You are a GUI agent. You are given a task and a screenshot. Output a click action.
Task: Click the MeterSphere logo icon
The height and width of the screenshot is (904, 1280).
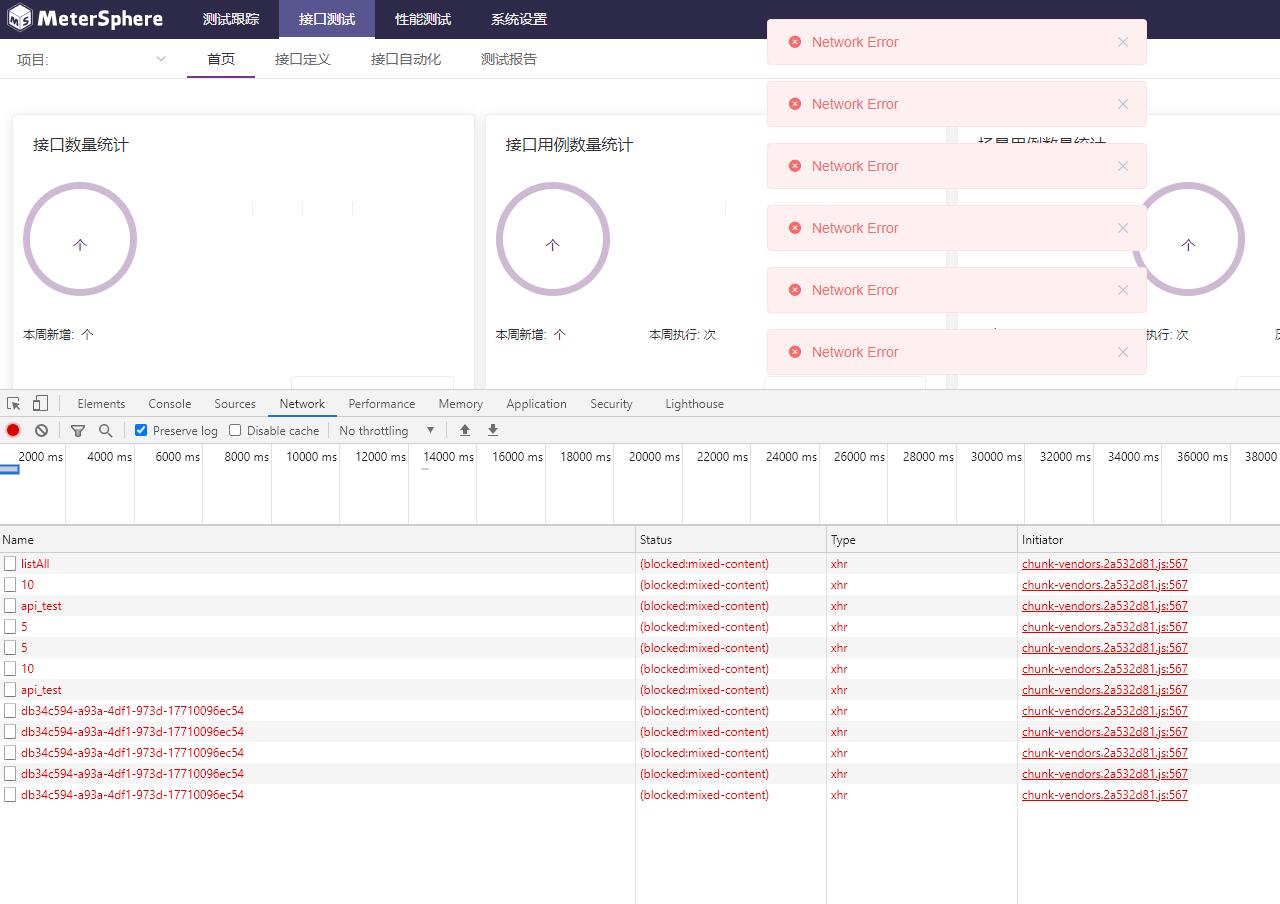coord(19,18)
